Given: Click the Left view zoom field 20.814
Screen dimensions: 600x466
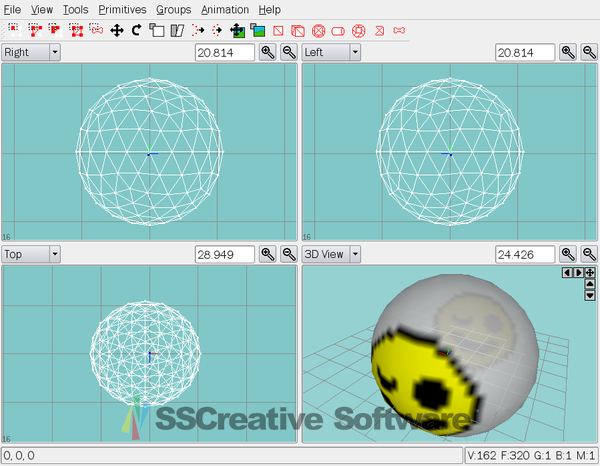Looking at the screenshot, I should pyautogui.click(x=525, y=52).
